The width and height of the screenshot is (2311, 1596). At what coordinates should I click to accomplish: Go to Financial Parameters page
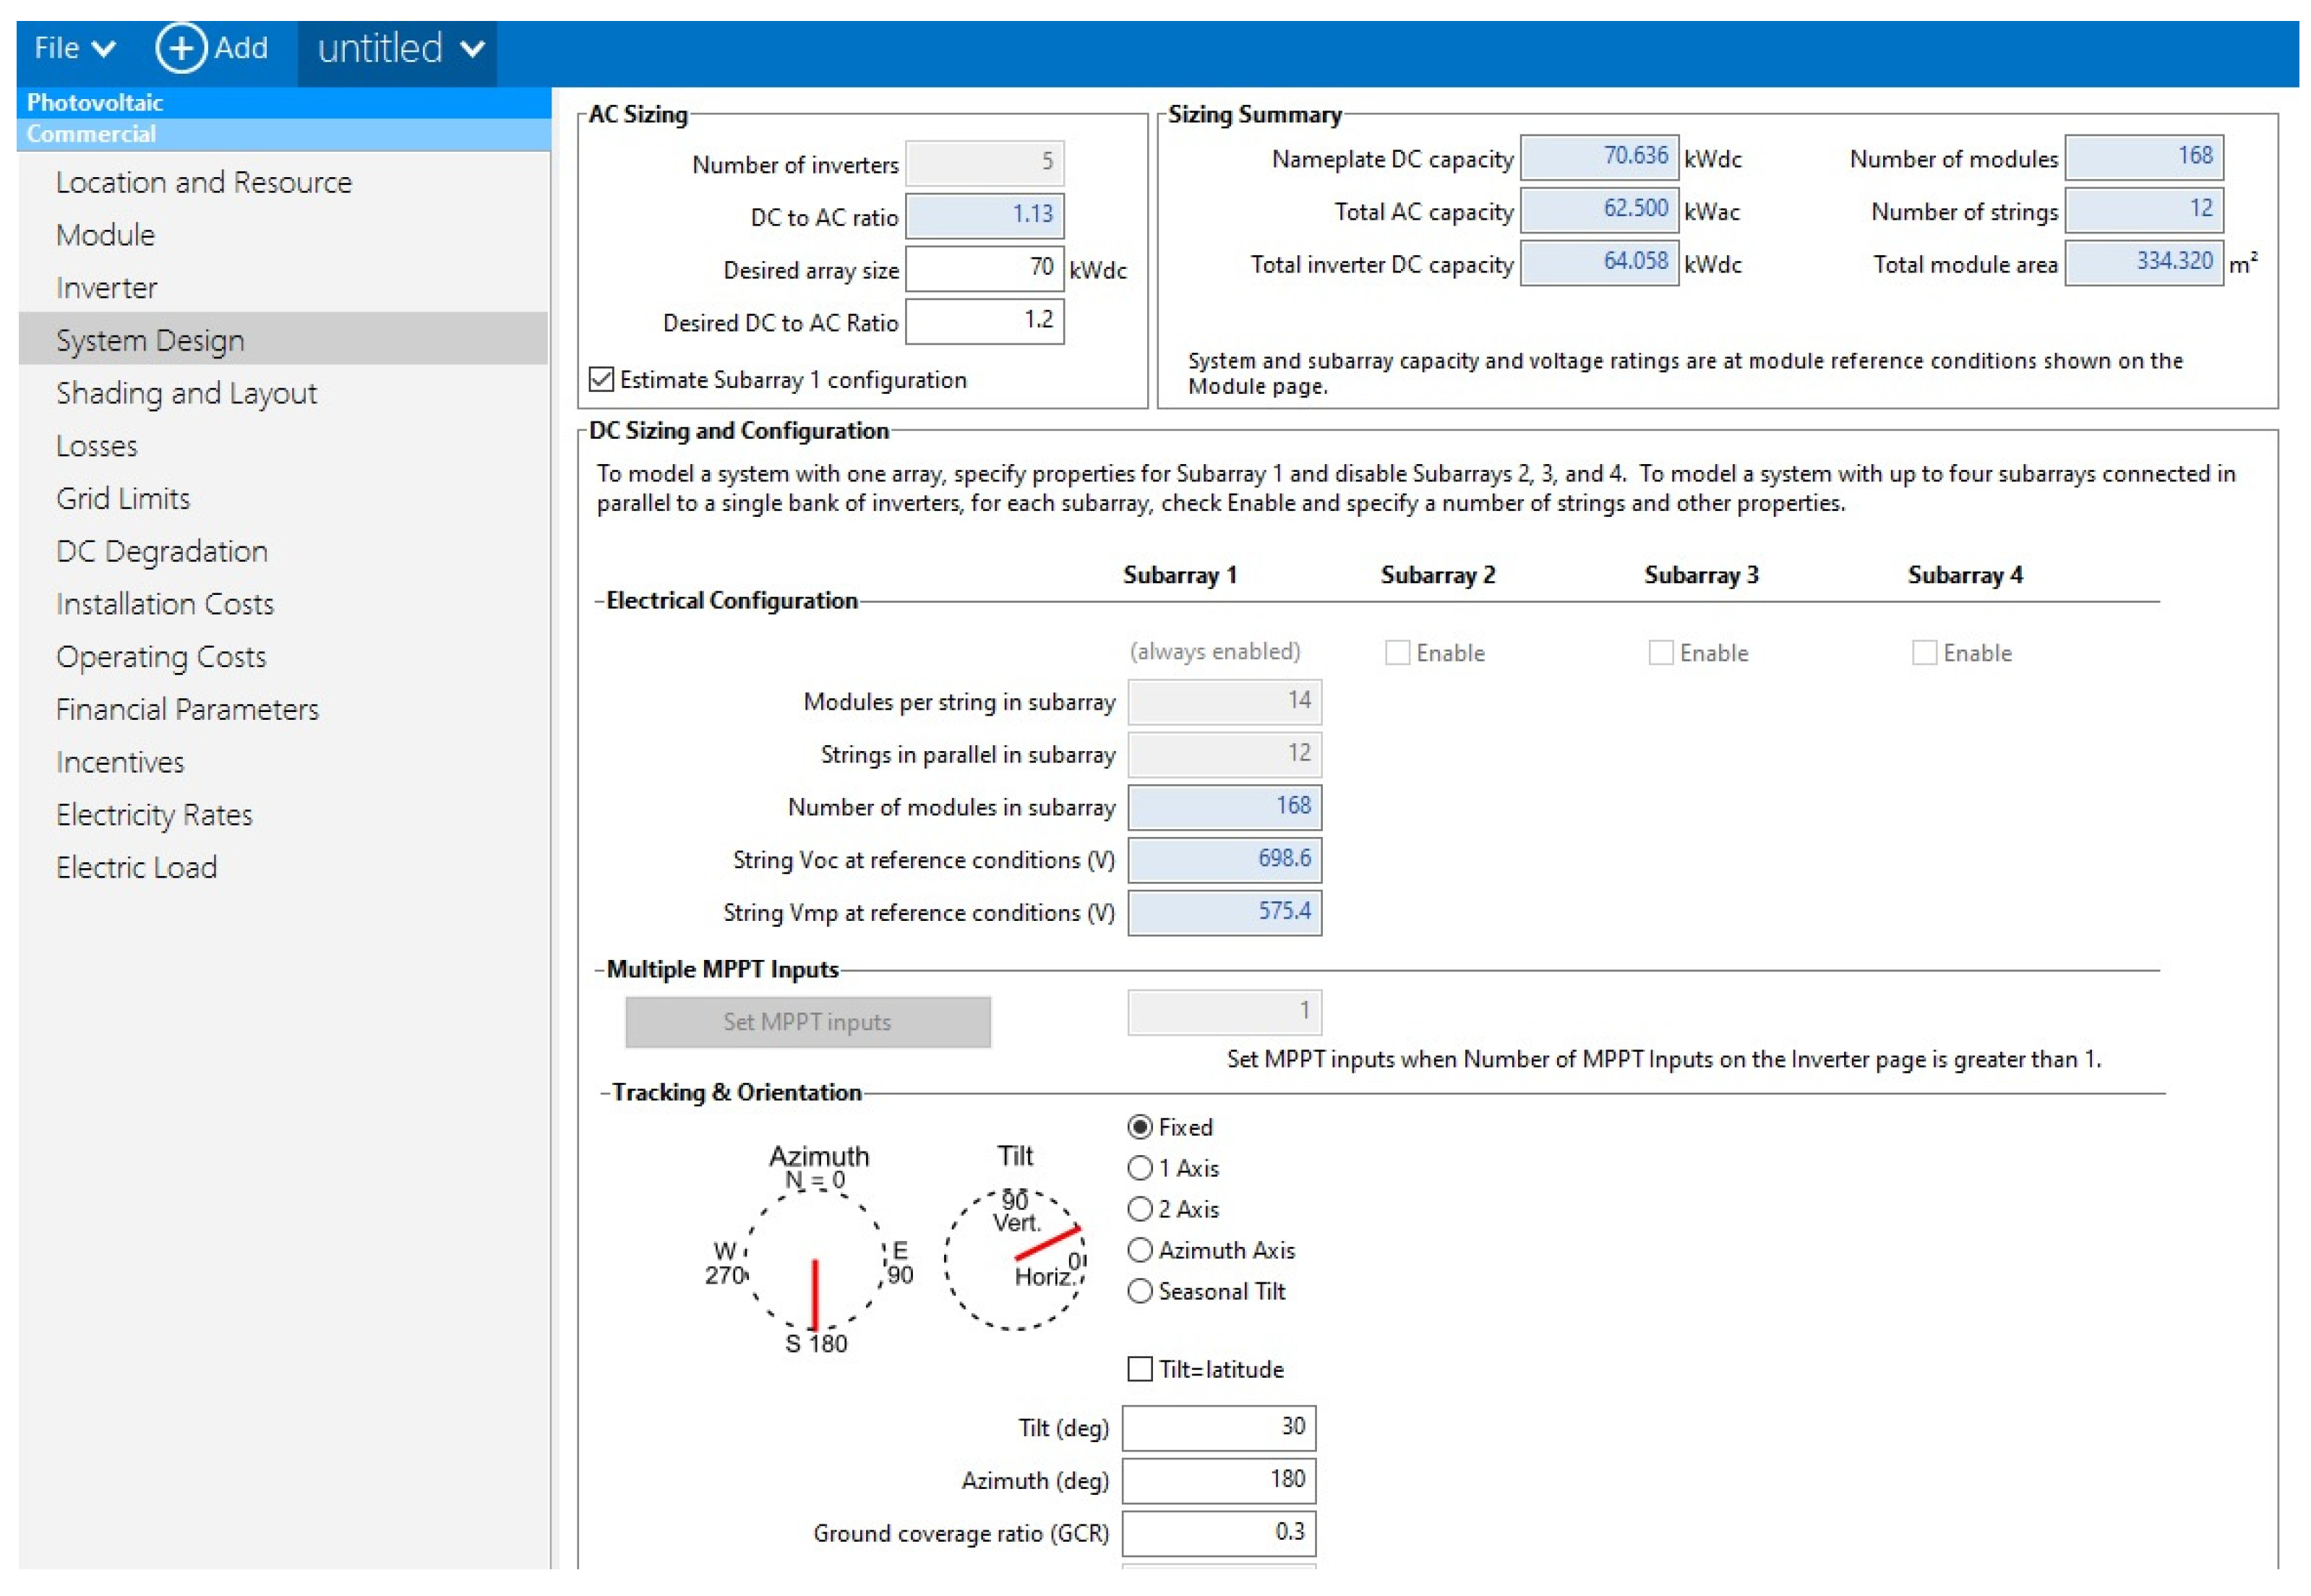[x=187, y=710]
